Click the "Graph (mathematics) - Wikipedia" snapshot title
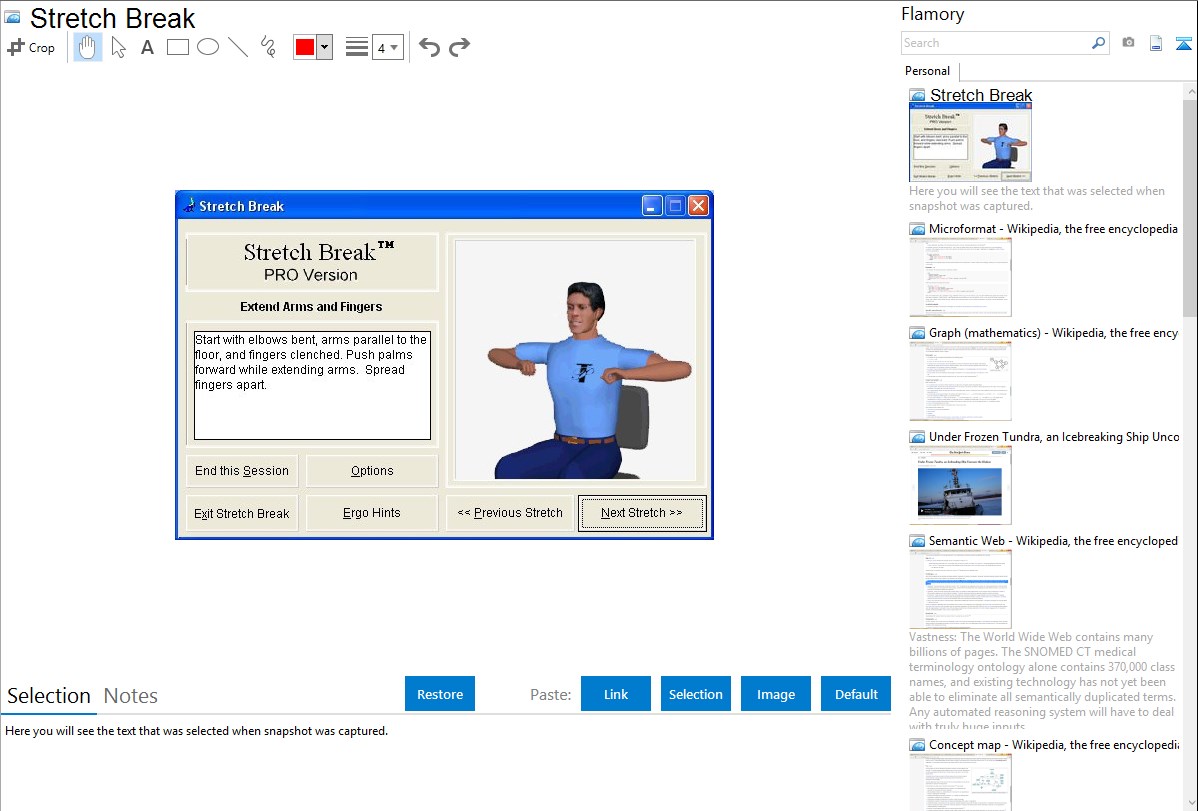This screenshot has height=811, width=1198. (1053, 333)
